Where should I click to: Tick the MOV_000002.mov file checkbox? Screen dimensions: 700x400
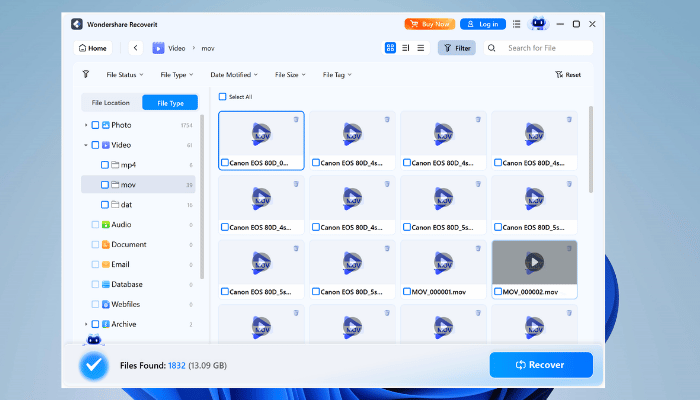(498, 292)
